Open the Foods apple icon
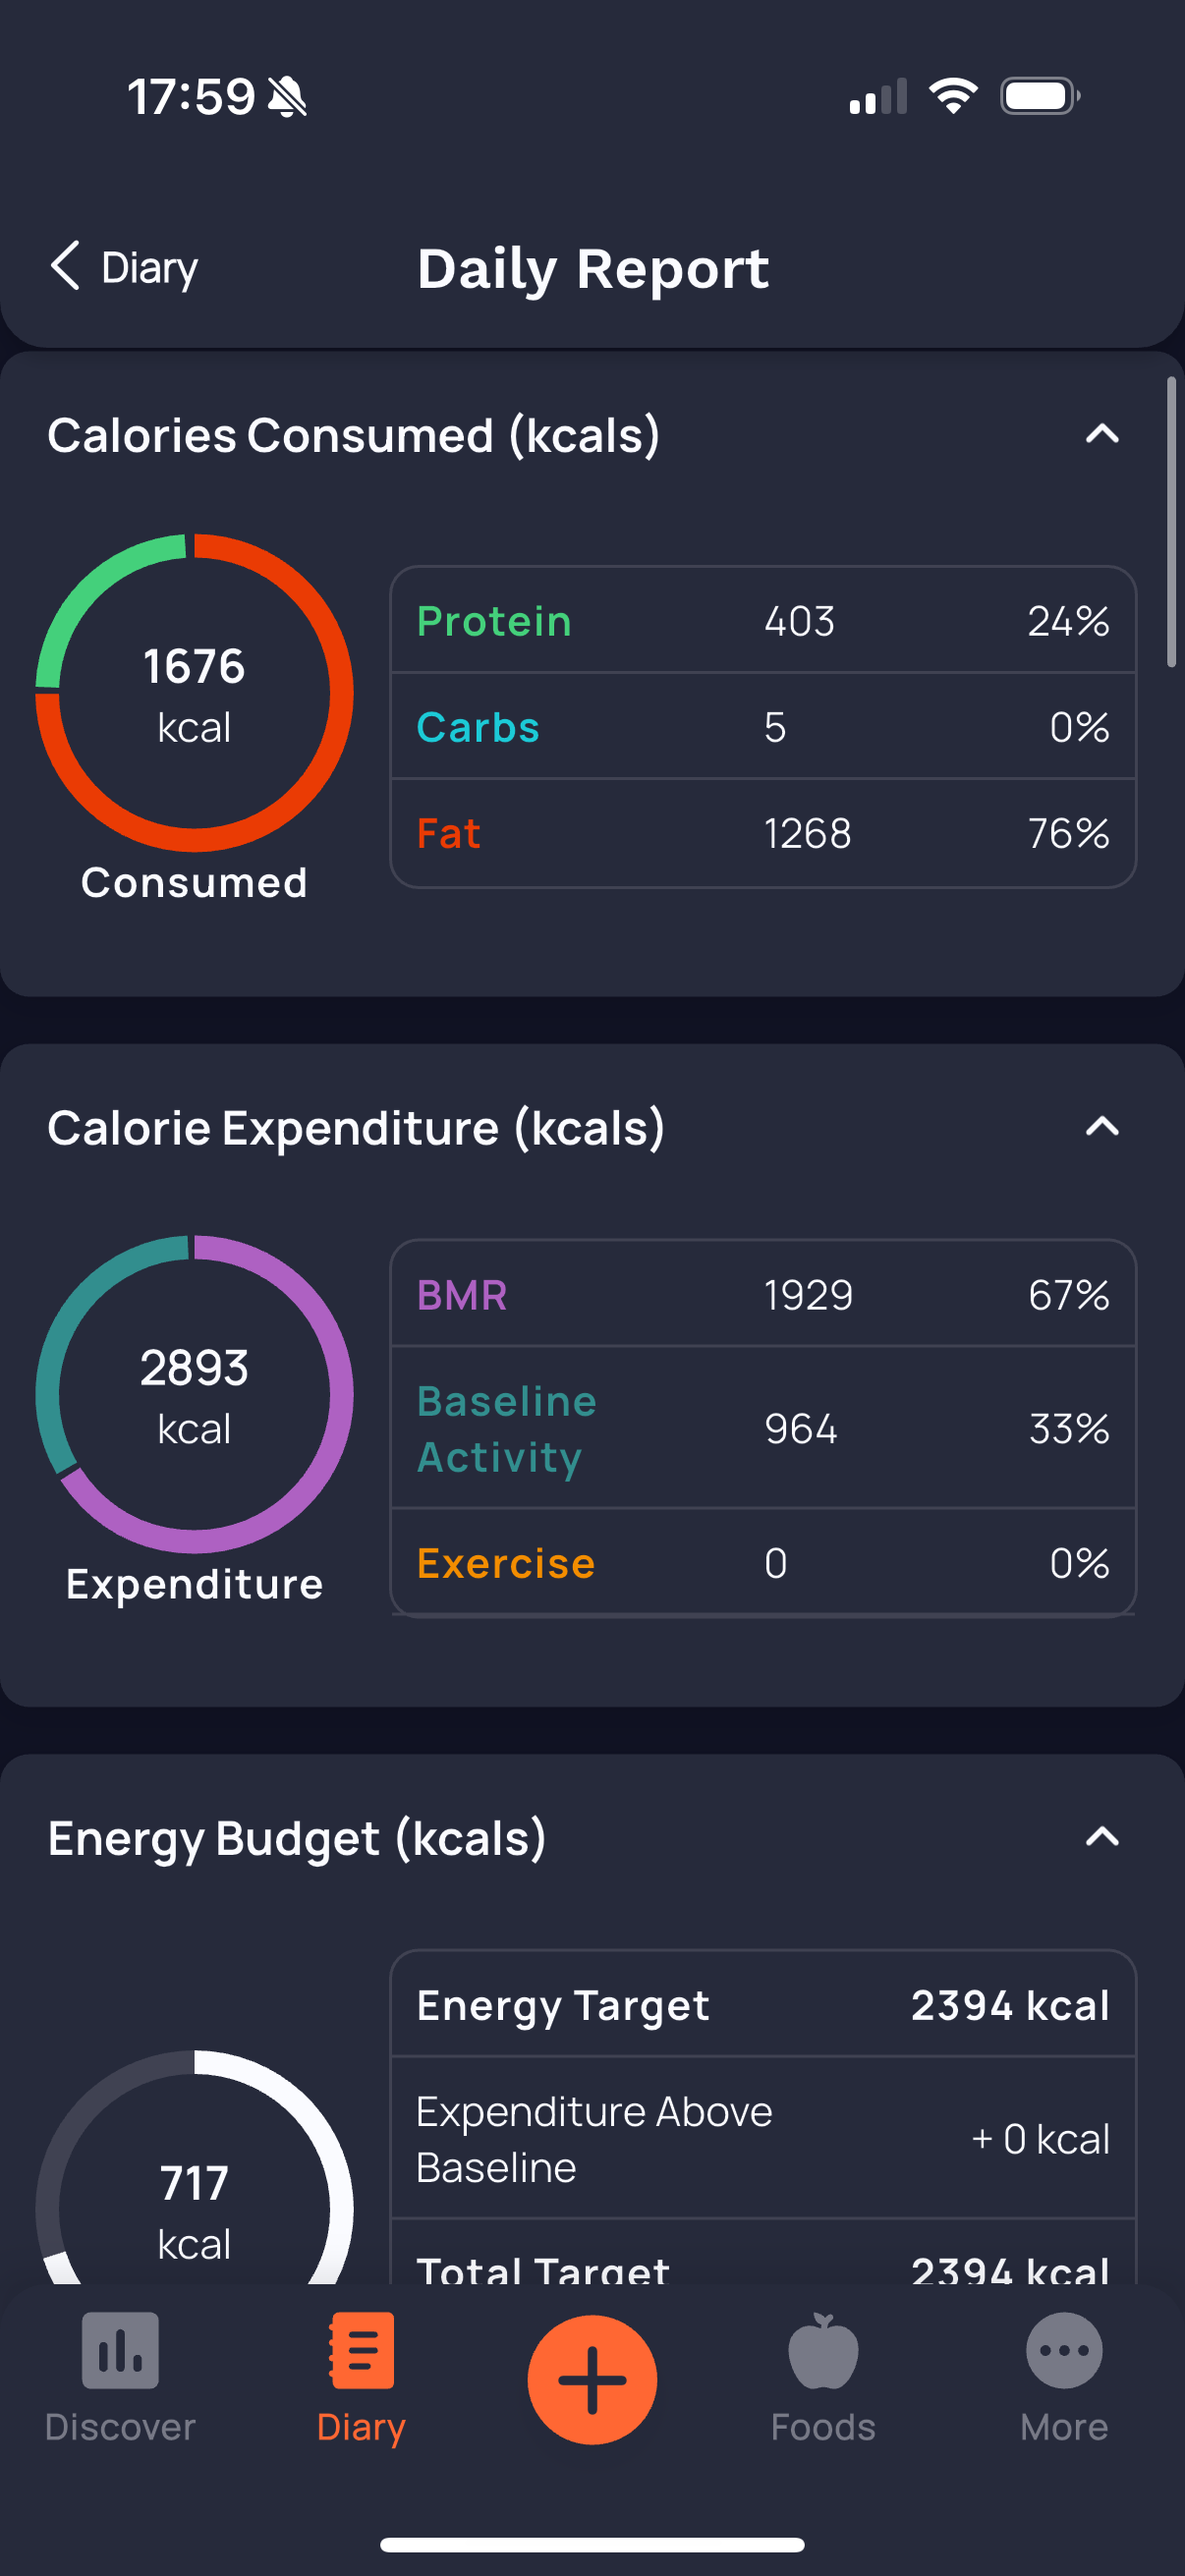The width and height of the screenshot is (1185, 2576). 822,2350
